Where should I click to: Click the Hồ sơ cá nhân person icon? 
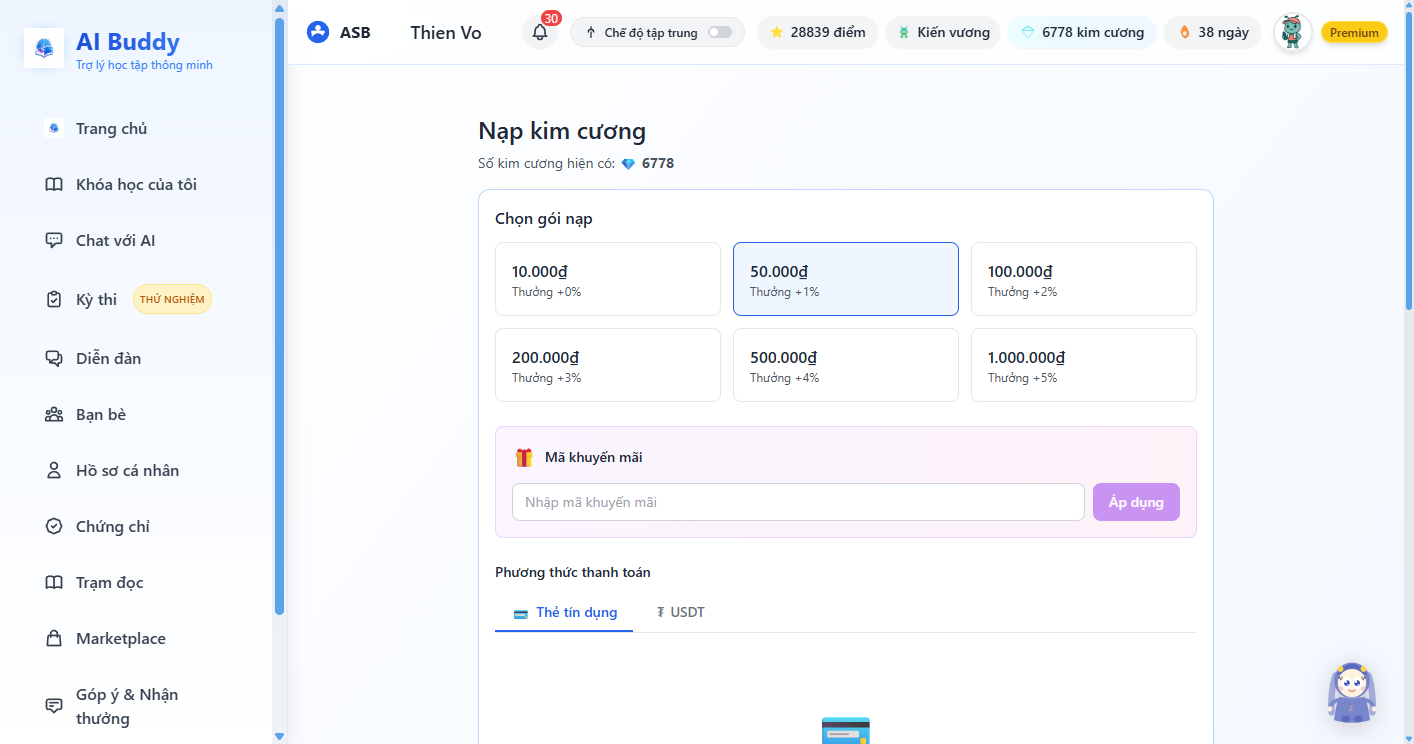click(54, 470)
